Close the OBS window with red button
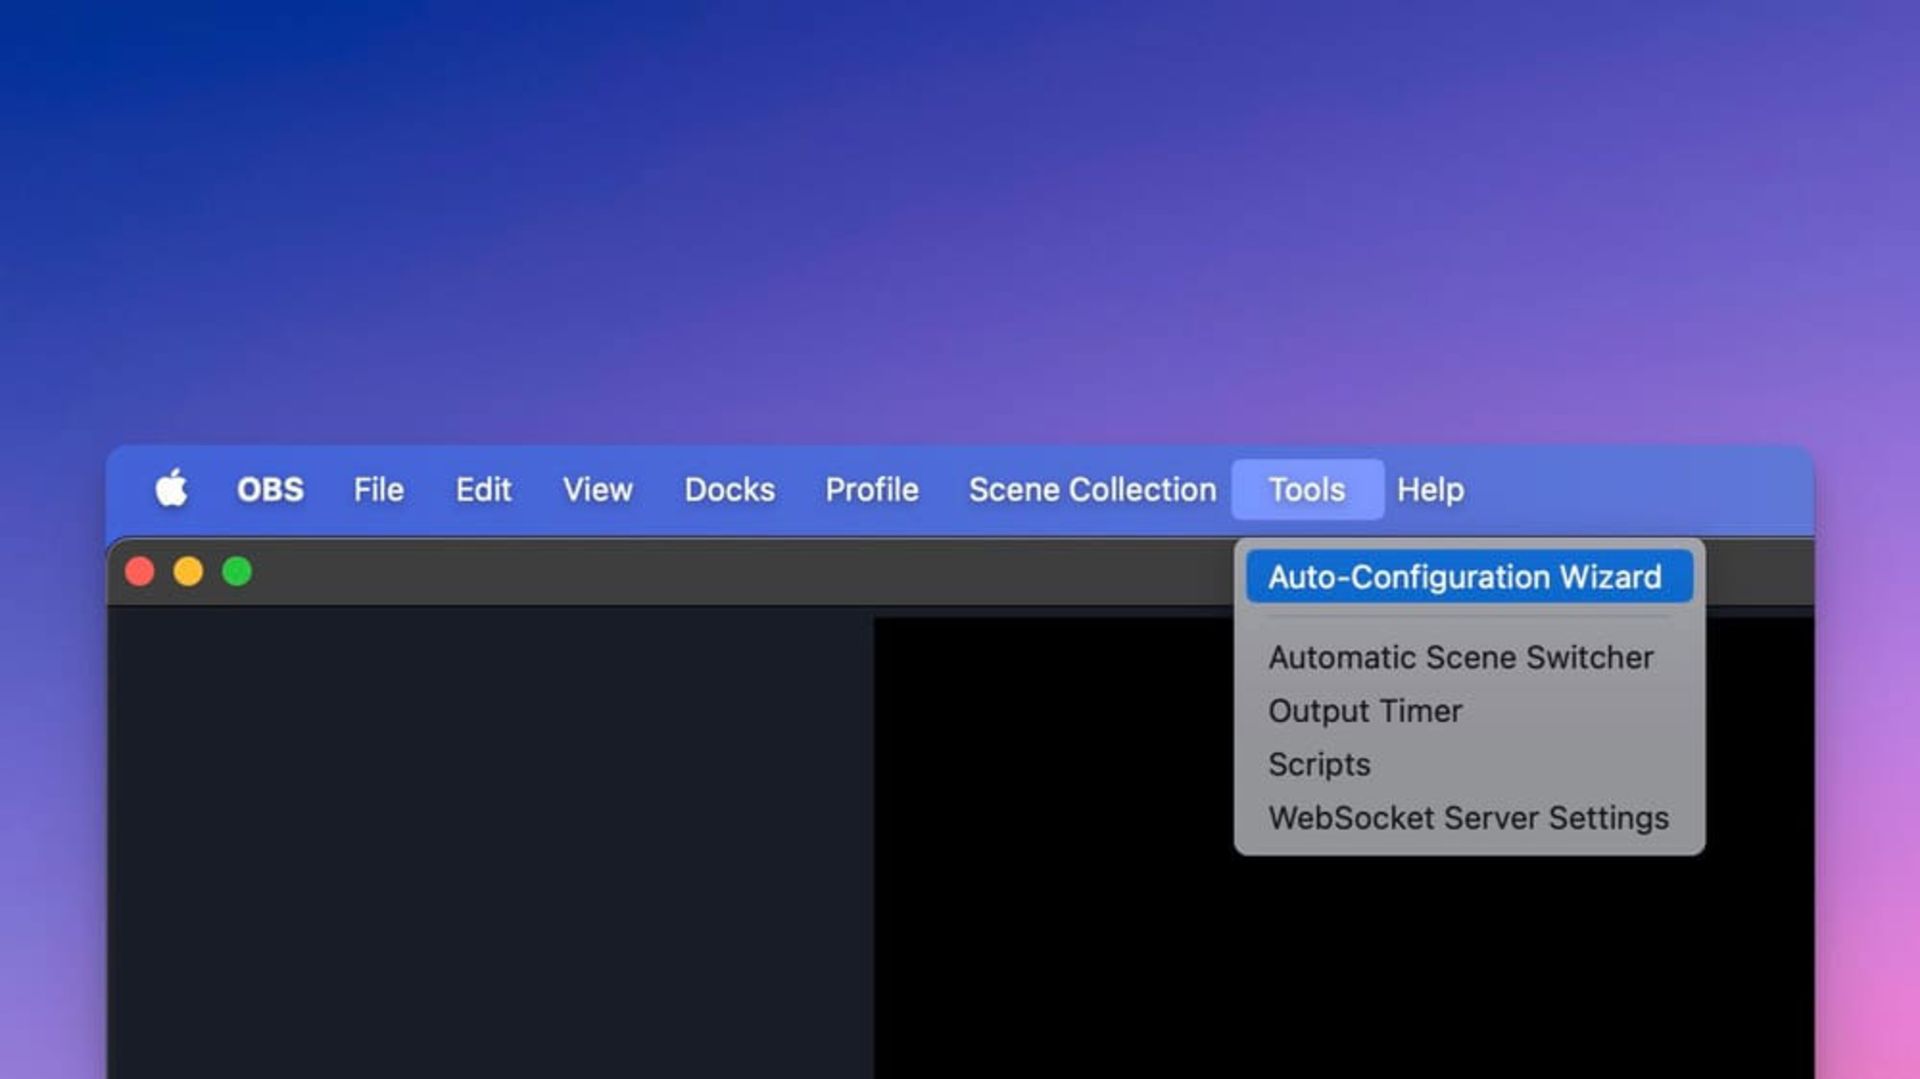The width and height of the screenshot is (1920, 1079). coord(140,572)
